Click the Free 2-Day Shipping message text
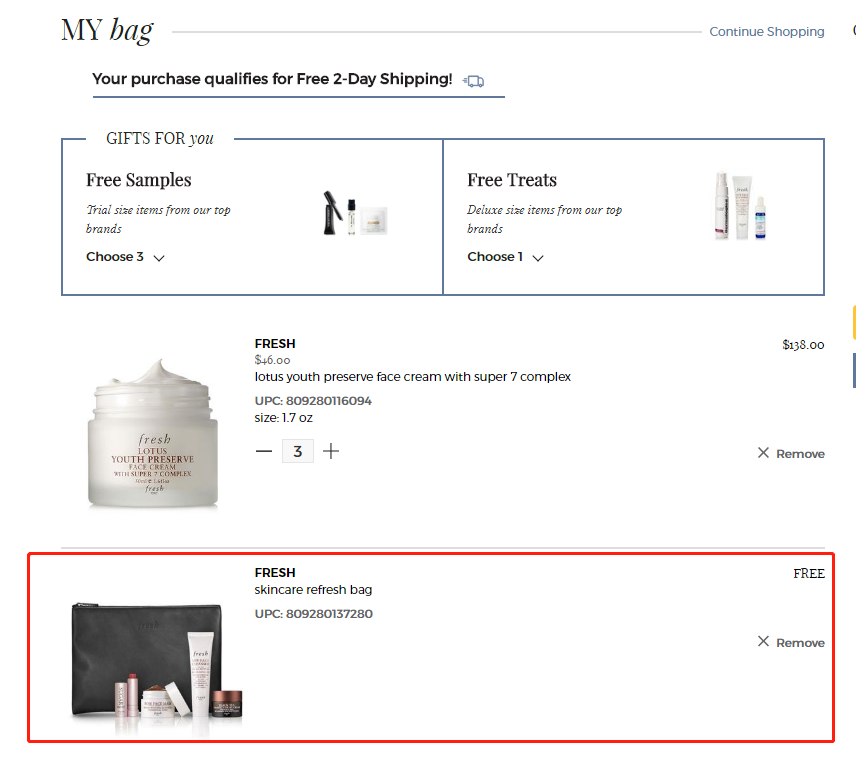Image resolution: width=856 pixels, height=758 pixels. pyautogui.click(x=272, y=79)
